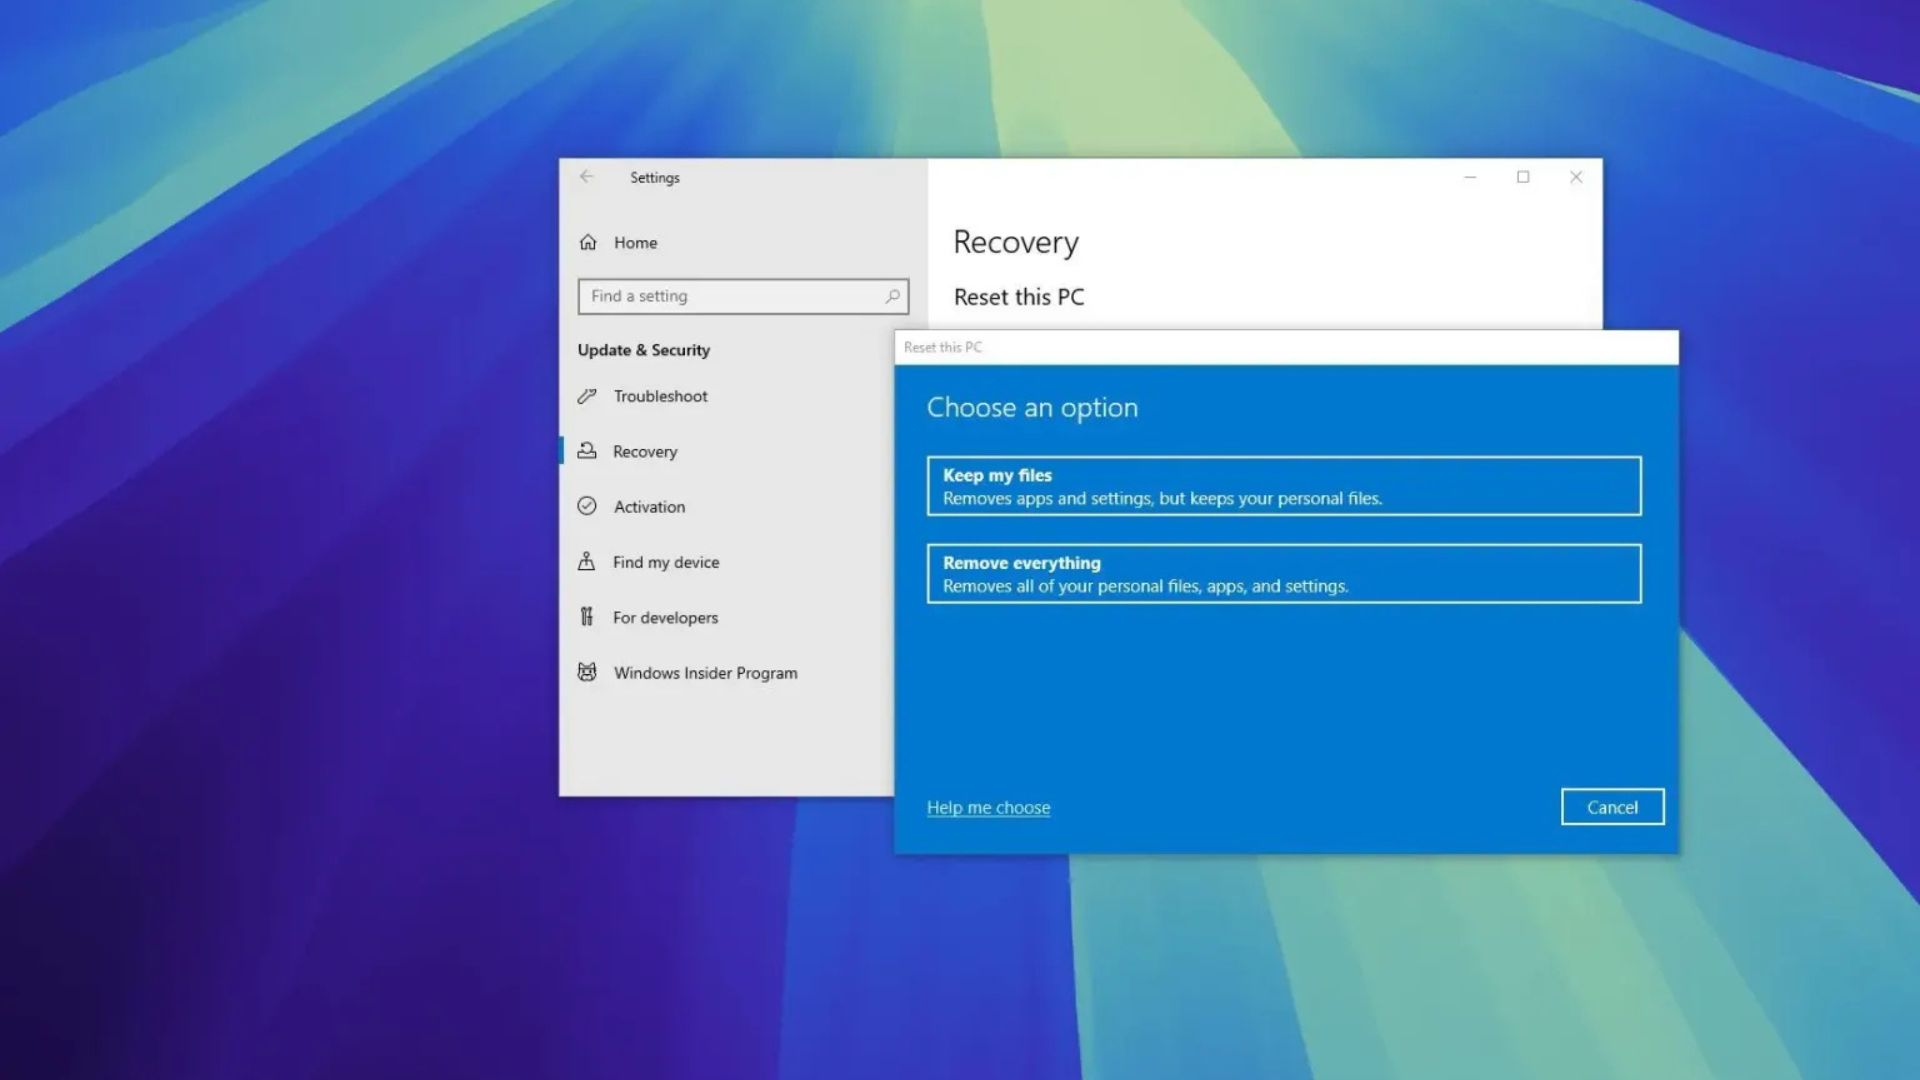The height and width of the screenshot is (1080, 1920).
Task: Click the Activation checkmark icon
Action: pyautogui.click(x=589, y=507)
